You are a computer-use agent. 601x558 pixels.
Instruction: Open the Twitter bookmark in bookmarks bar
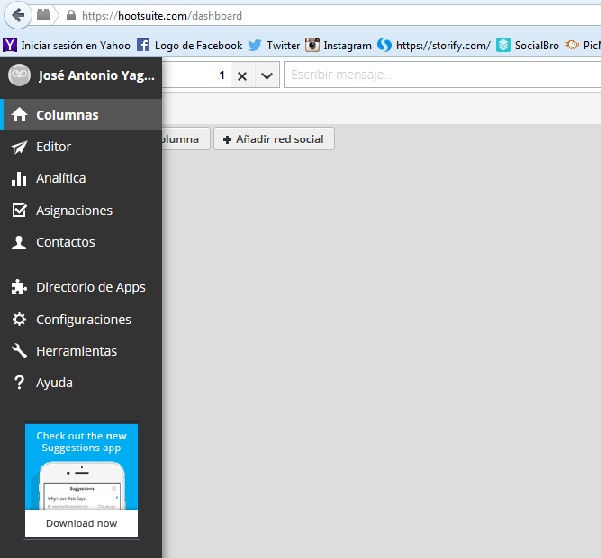coord(274,45)
